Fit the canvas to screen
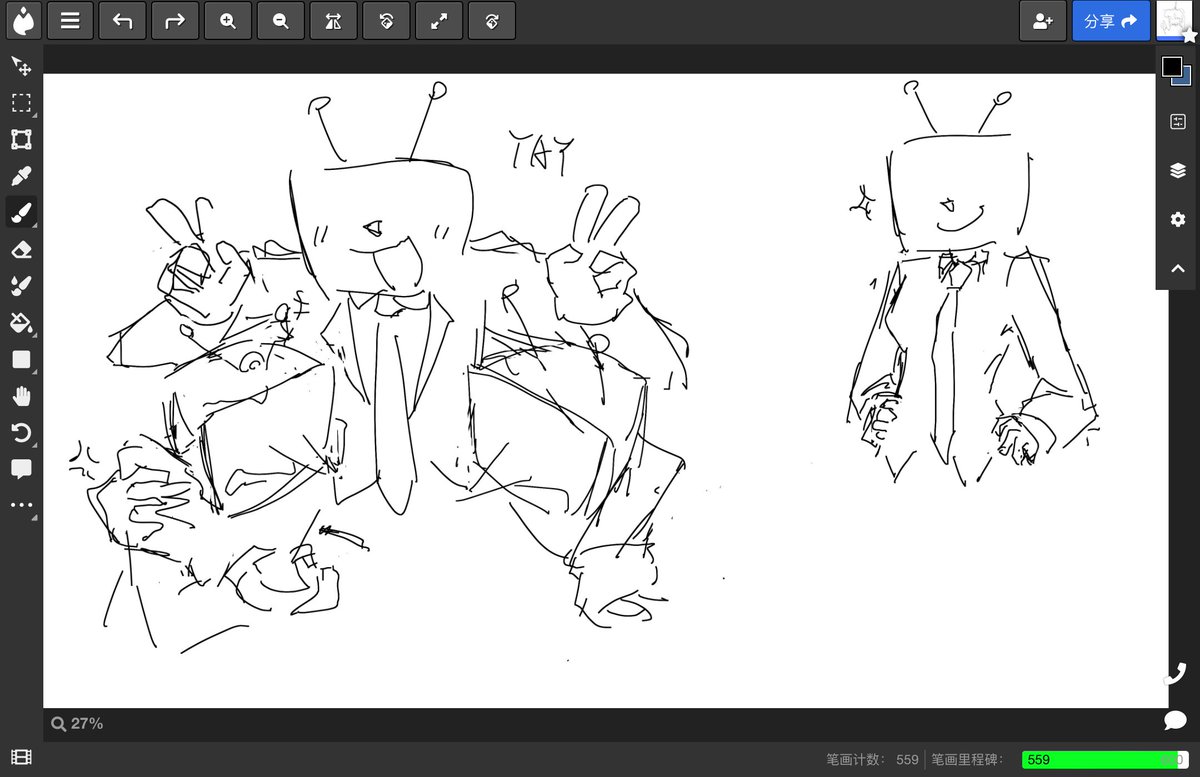 pos(439,21)
